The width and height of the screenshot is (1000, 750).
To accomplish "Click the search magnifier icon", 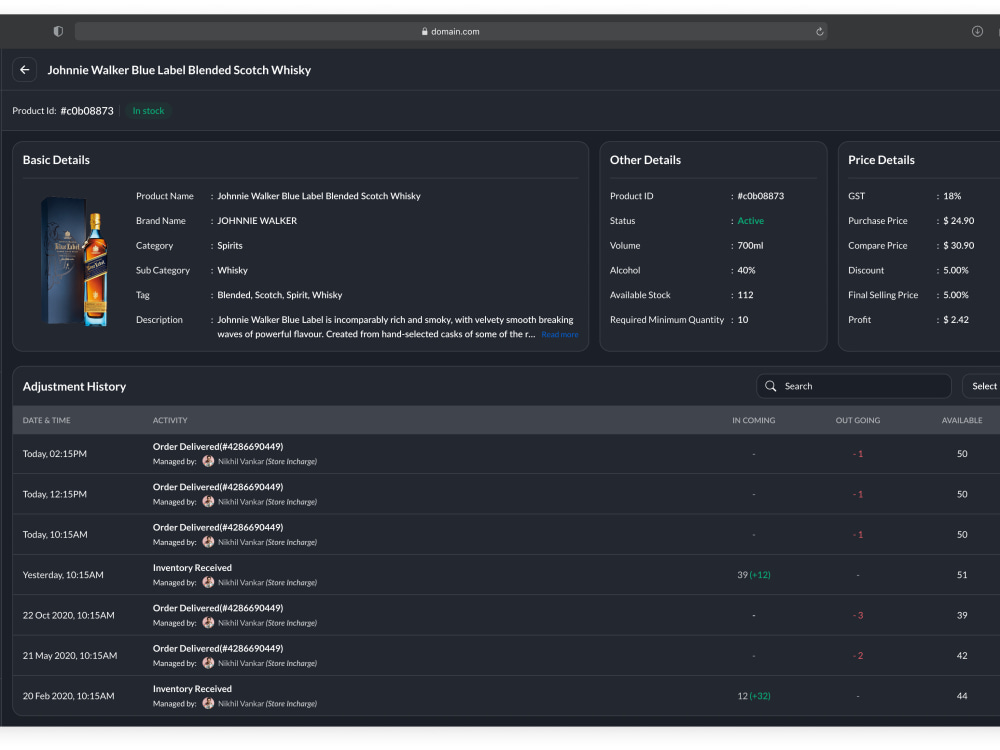I will tap(770, 386).
